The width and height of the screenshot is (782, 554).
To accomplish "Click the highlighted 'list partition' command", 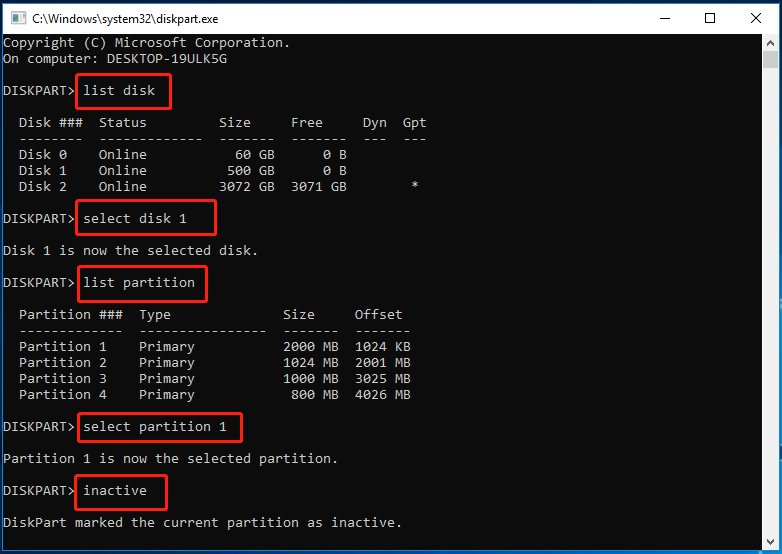I will pyautogui.click(x=139, y=283).
